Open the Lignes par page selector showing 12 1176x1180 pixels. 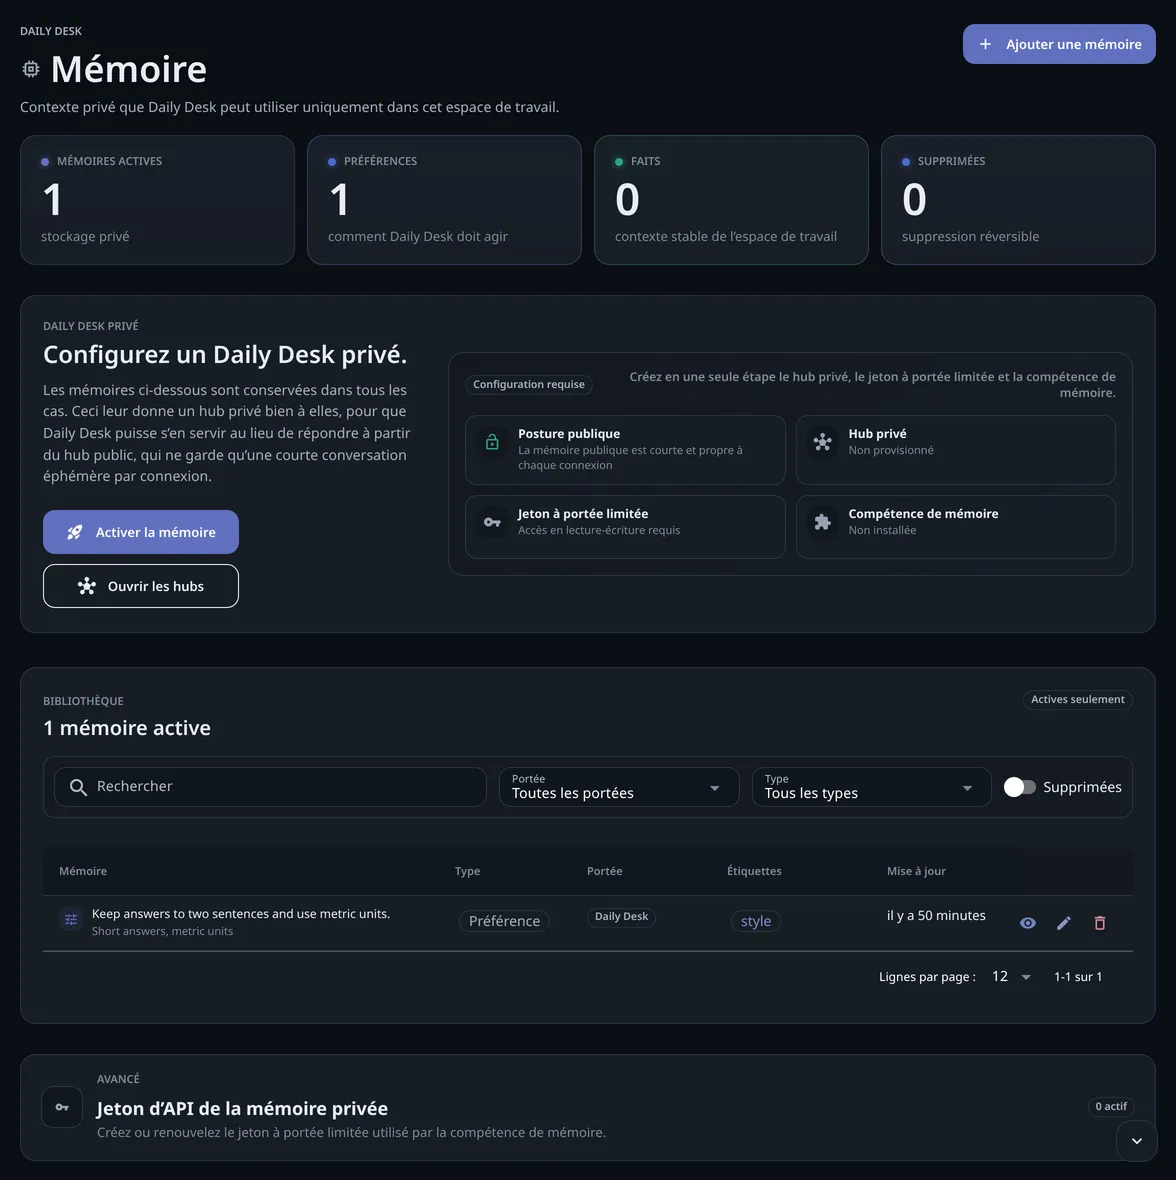1010,977
